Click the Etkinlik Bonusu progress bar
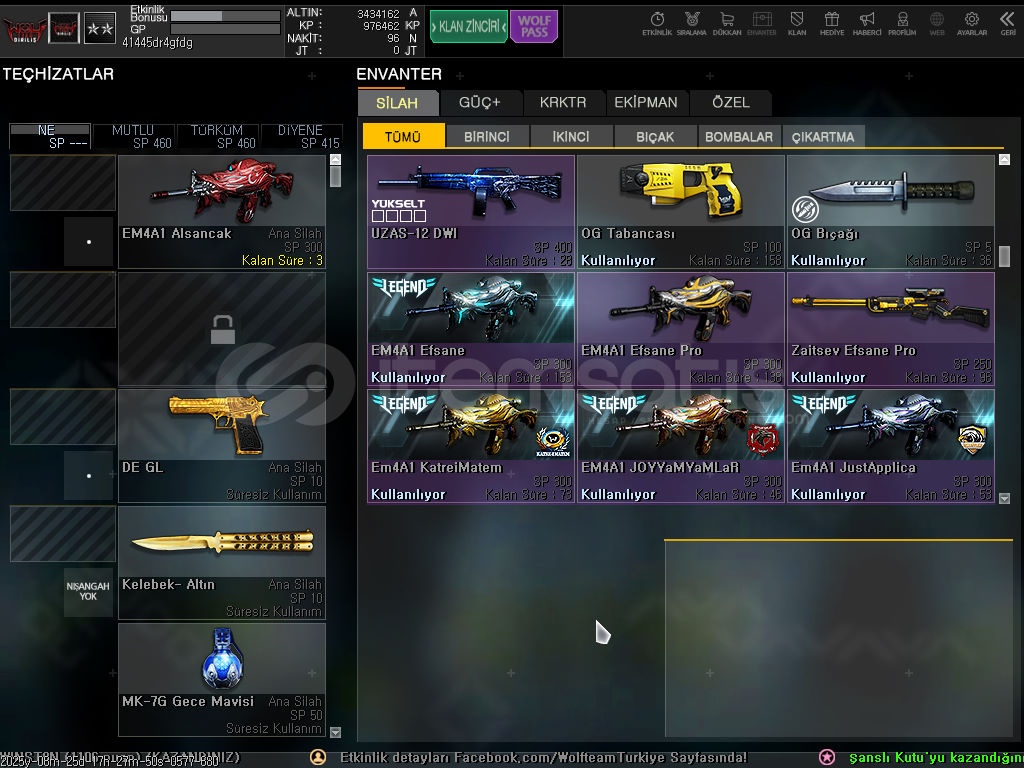The height and width of the screenshot is (768, 1024). pyautogui.click(x=225, y=16)
